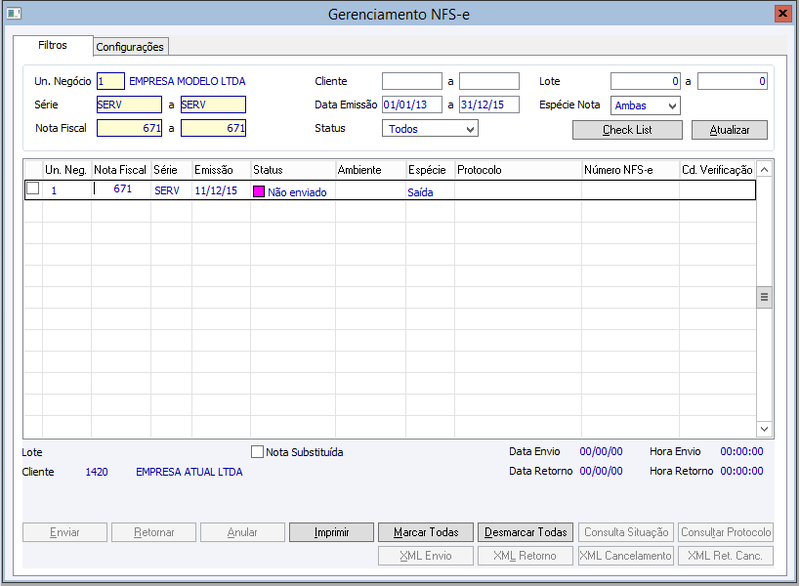
Task: Click the Consulta Situação button
Action: (626, 532)
